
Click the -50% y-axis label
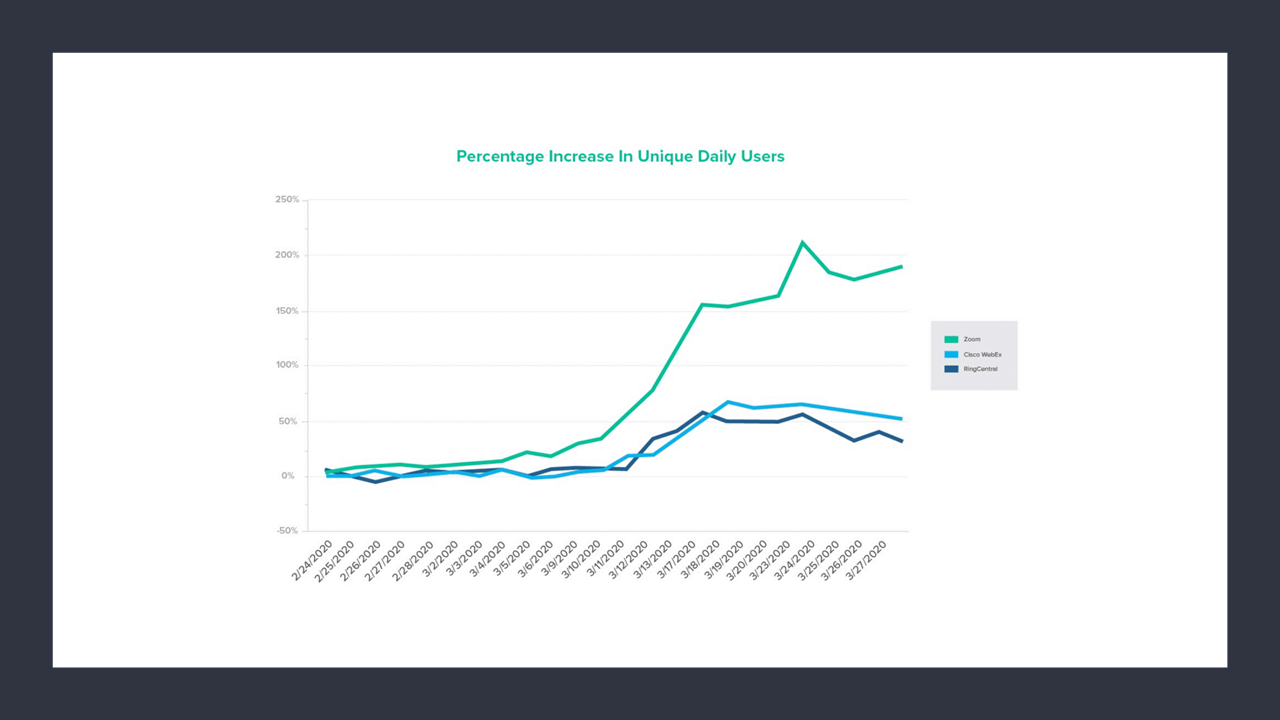pyautogui.click(x=287, y=531)
